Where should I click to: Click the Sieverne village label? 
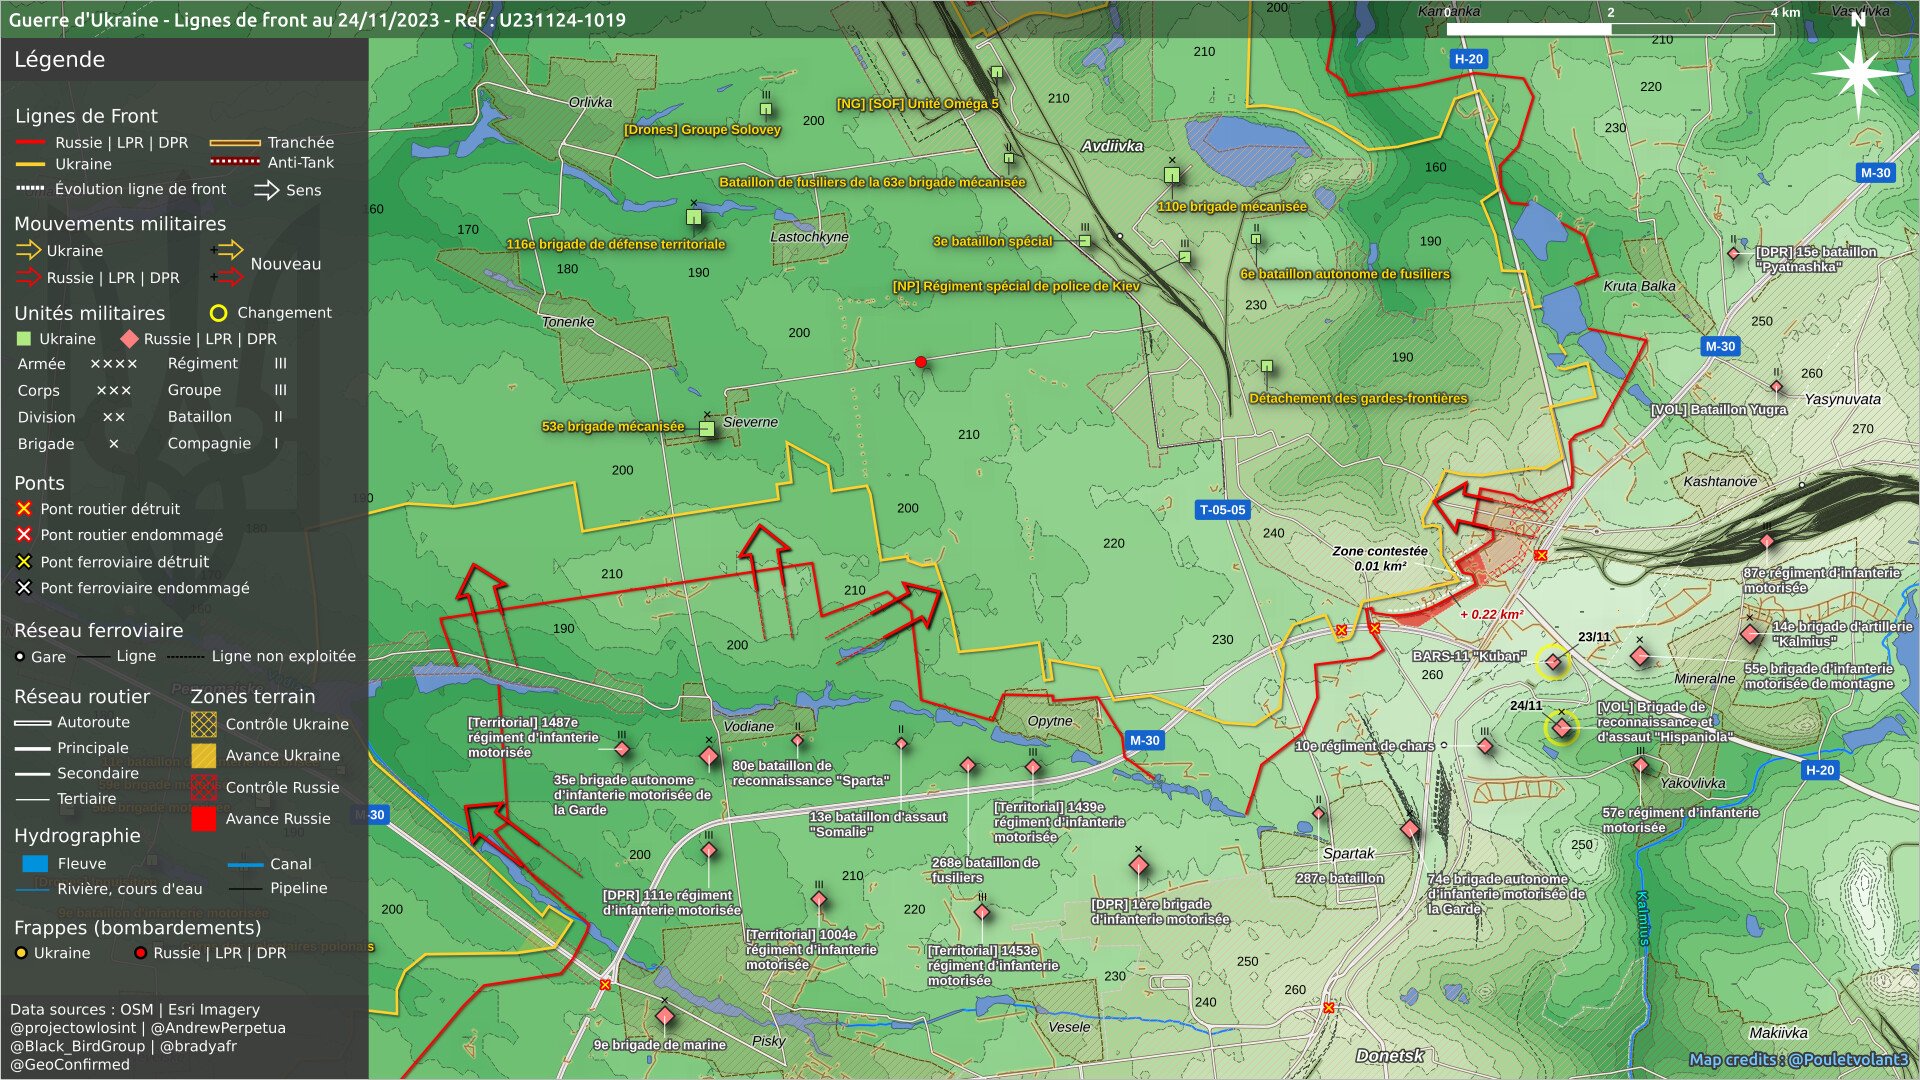click(750, 422)
